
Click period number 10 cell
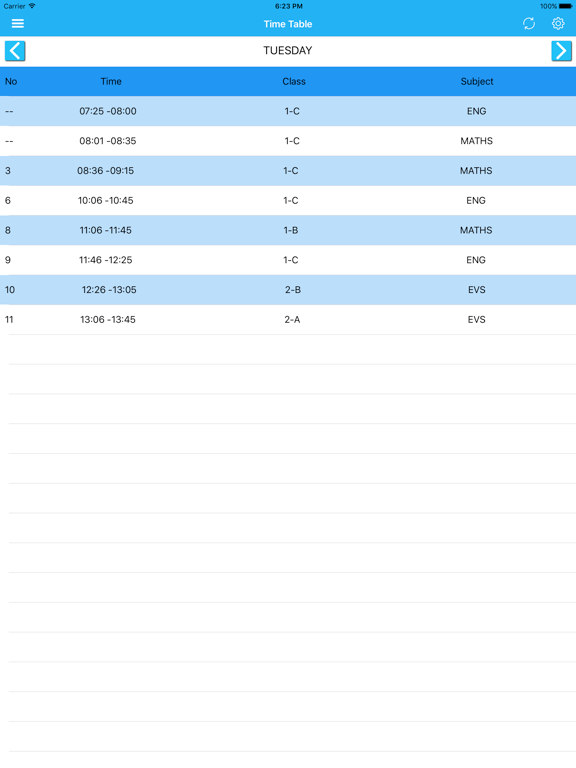coord(10,290)
